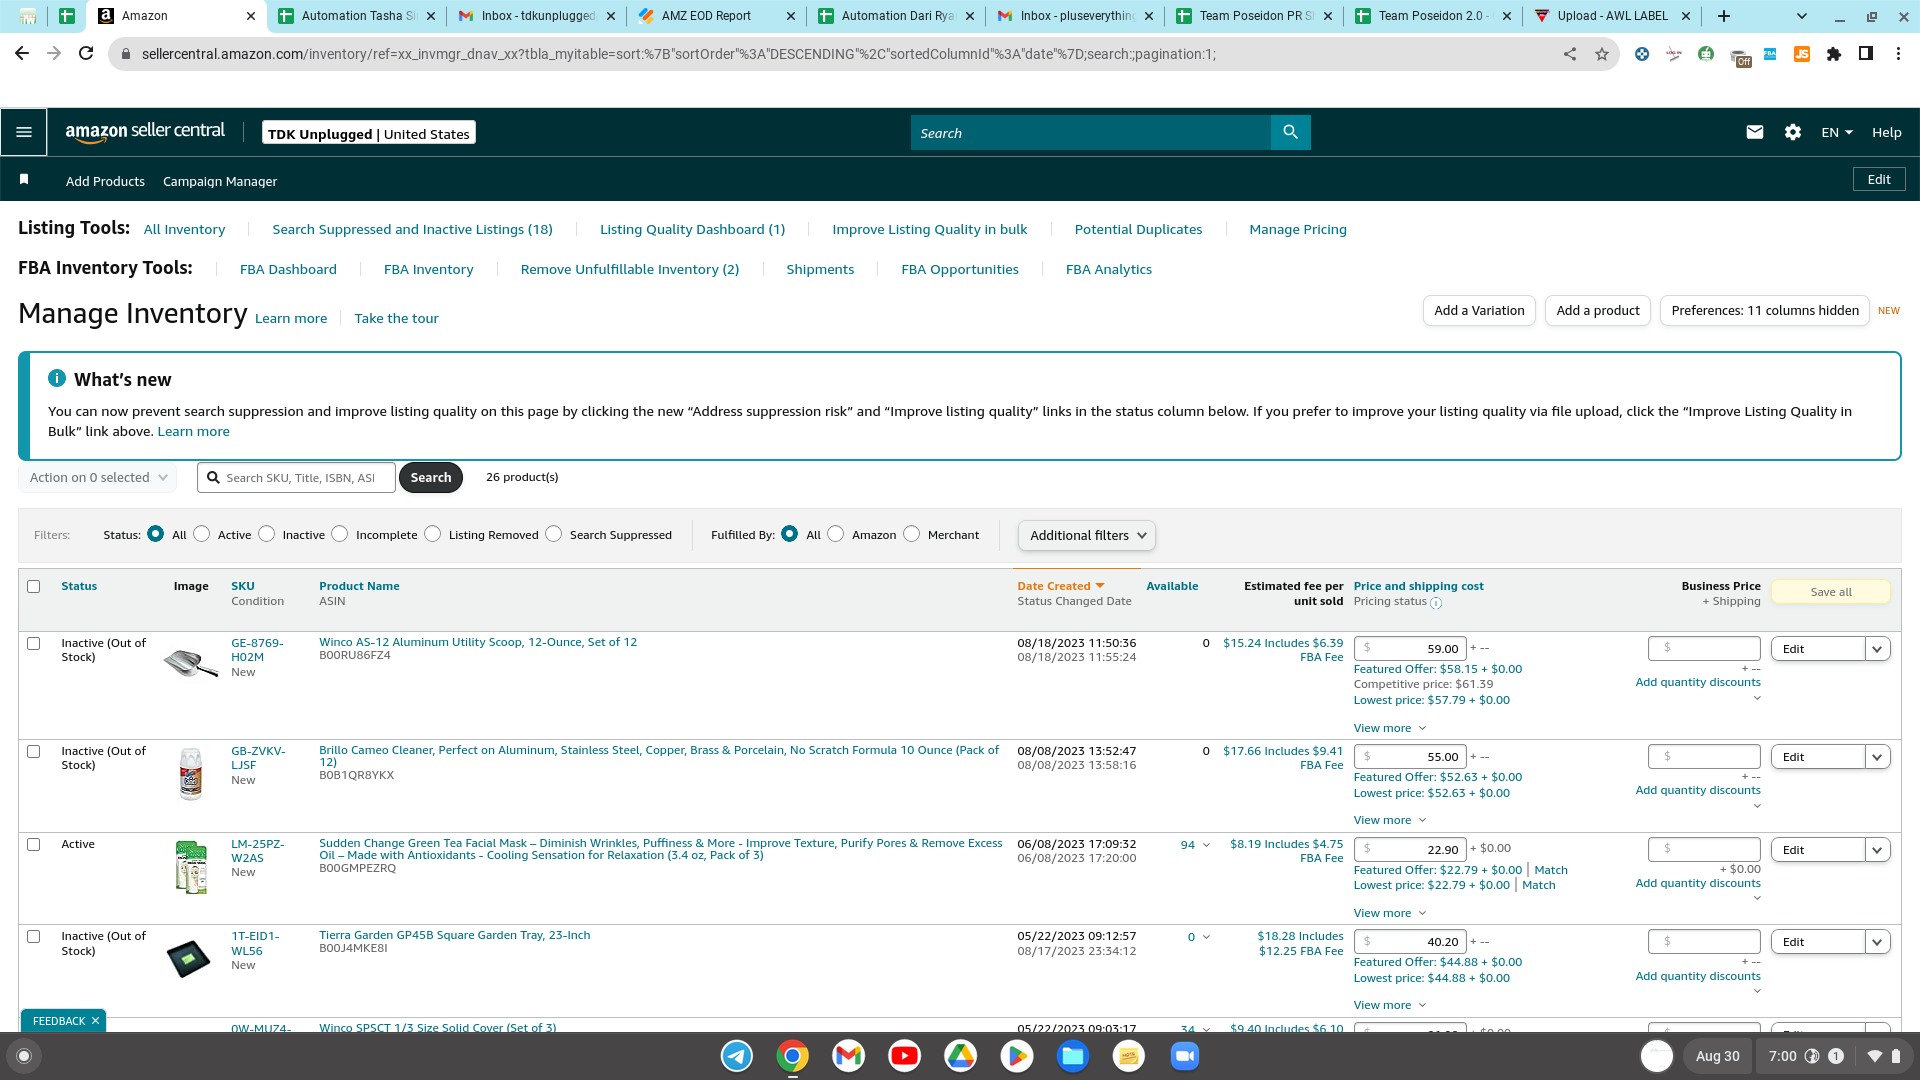1920x1080 pixels.
Task: Open the settings gear icon
Action: [1793, 132]
